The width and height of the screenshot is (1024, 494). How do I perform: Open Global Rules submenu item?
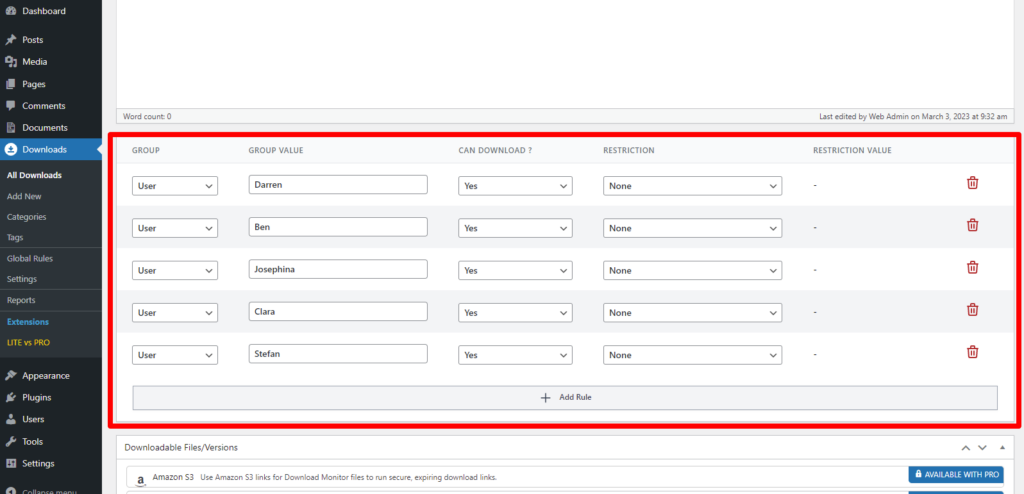point(30,258)
